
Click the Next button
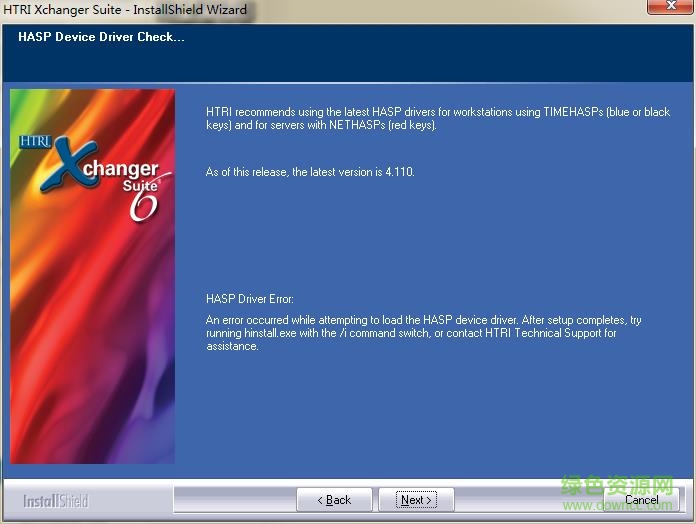(416, 500)
